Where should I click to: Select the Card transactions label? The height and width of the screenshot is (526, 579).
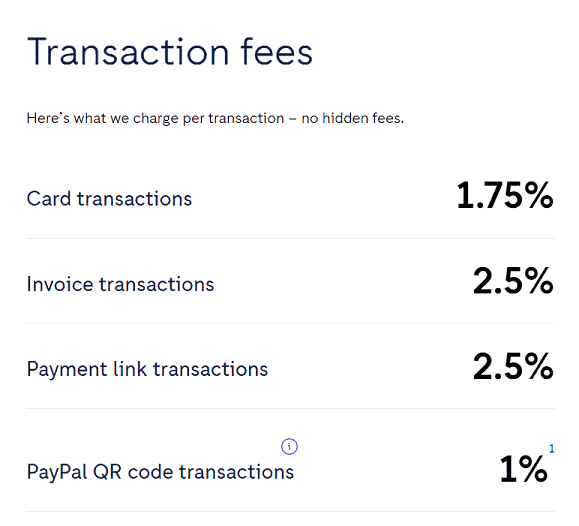coord(109,199)
